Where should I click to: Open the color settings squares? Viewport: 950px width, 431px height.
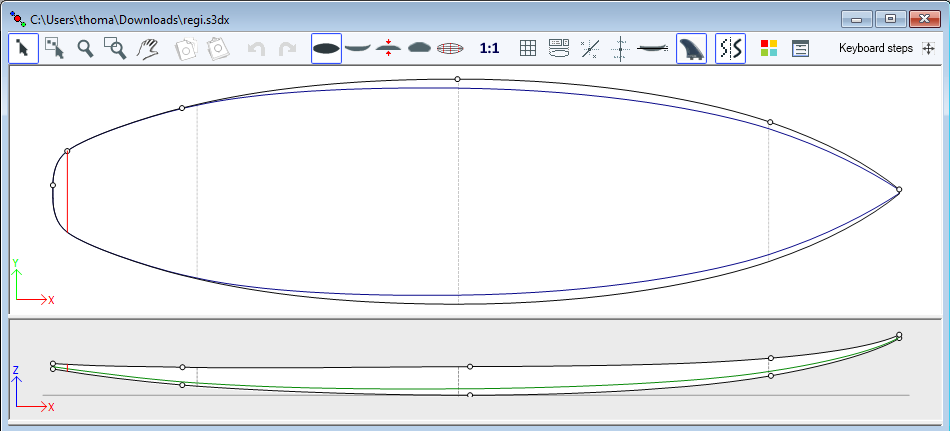point(769,48)
